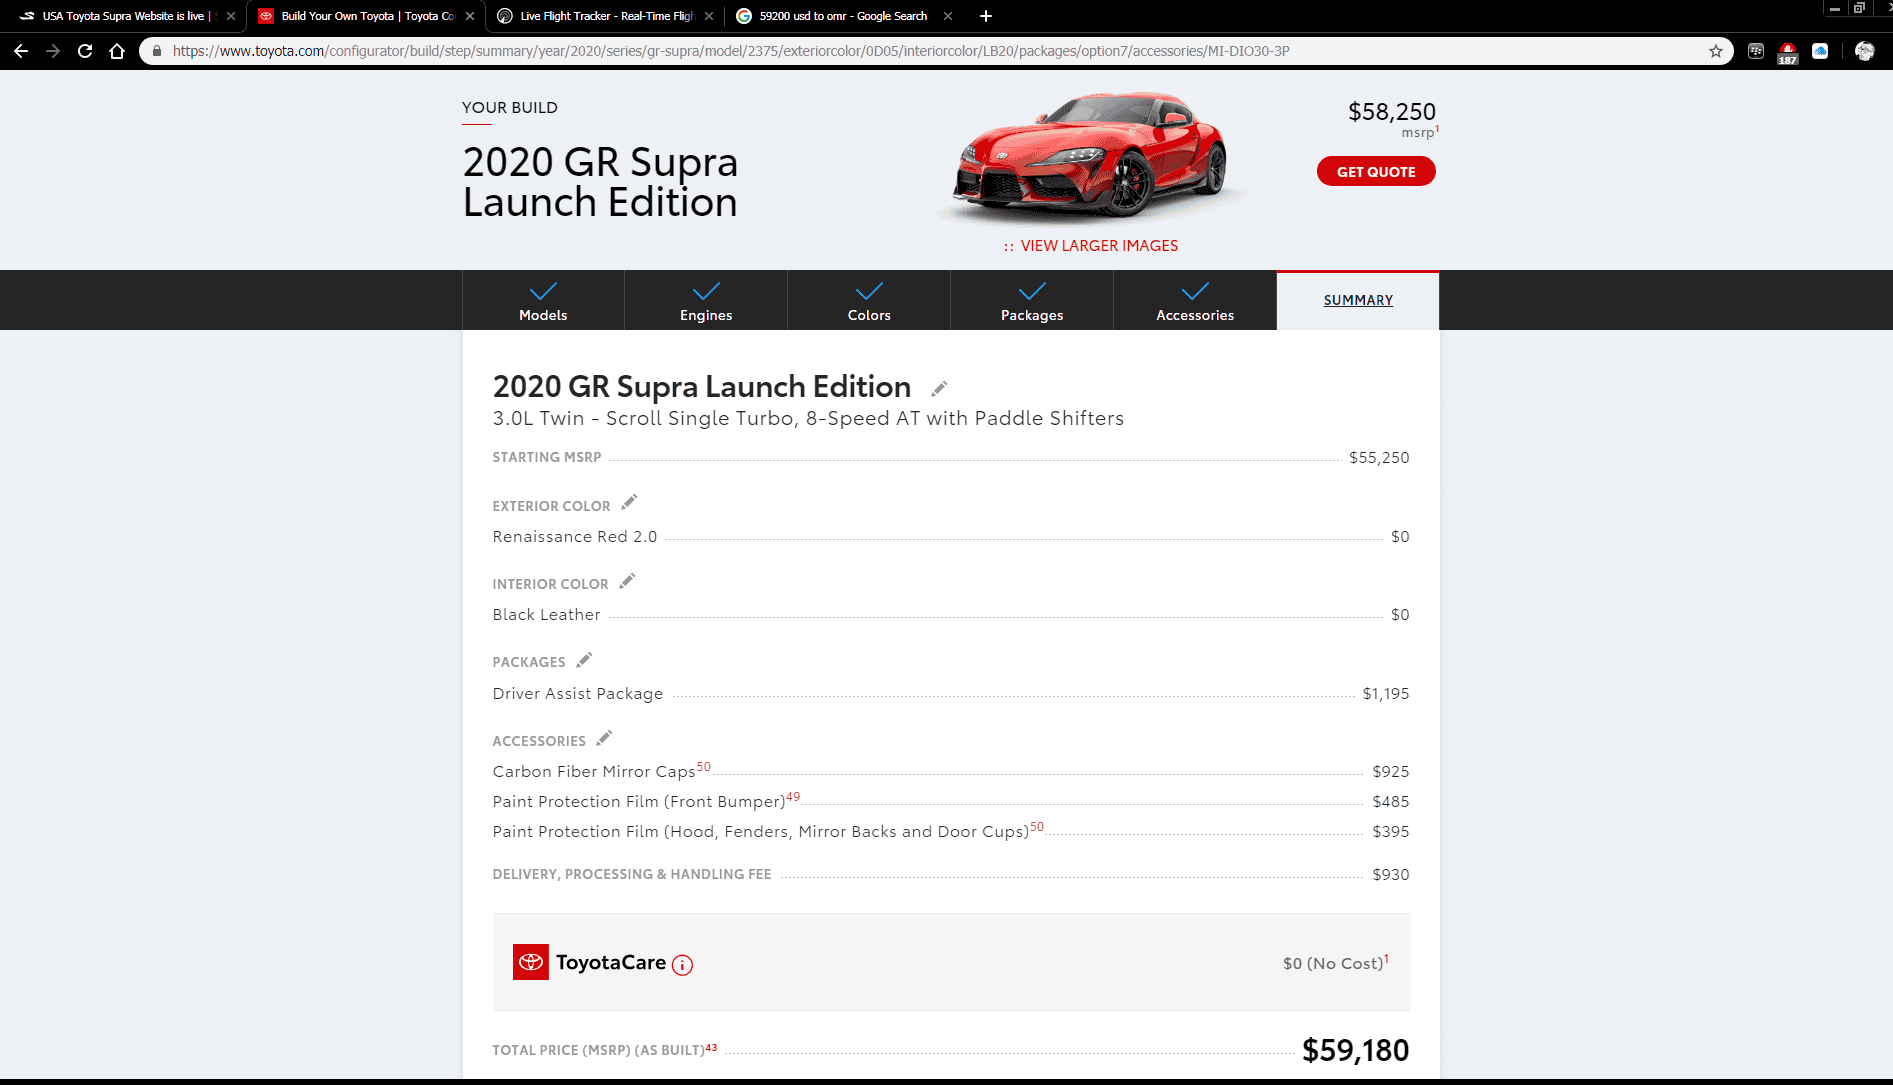Click the pencil icon beside Accessories
1893x1085 pixels.
coord(604,738)
